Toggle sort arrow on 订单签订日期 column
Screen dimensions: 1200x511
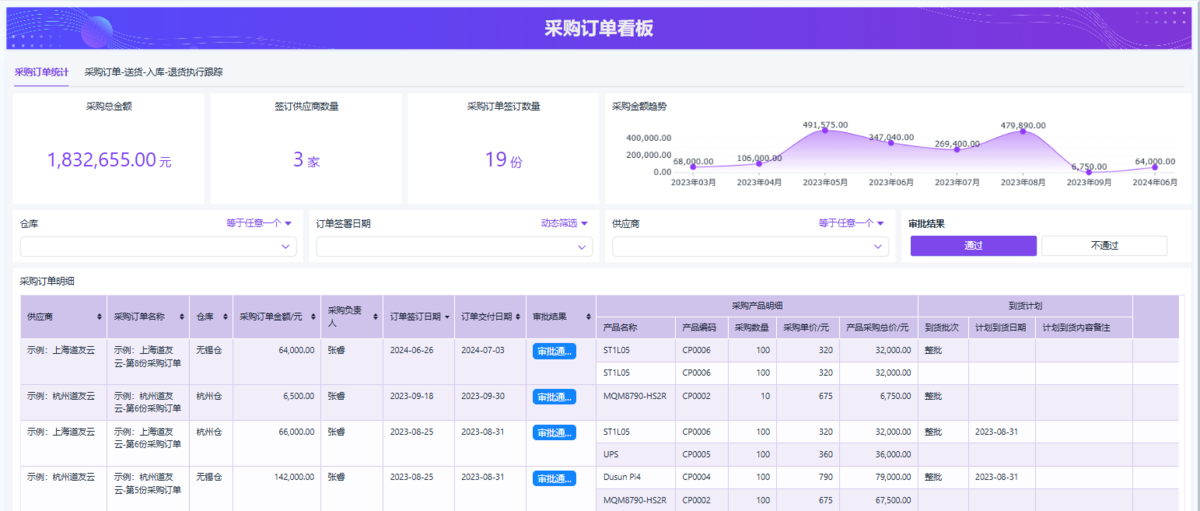tap(446, 317)
